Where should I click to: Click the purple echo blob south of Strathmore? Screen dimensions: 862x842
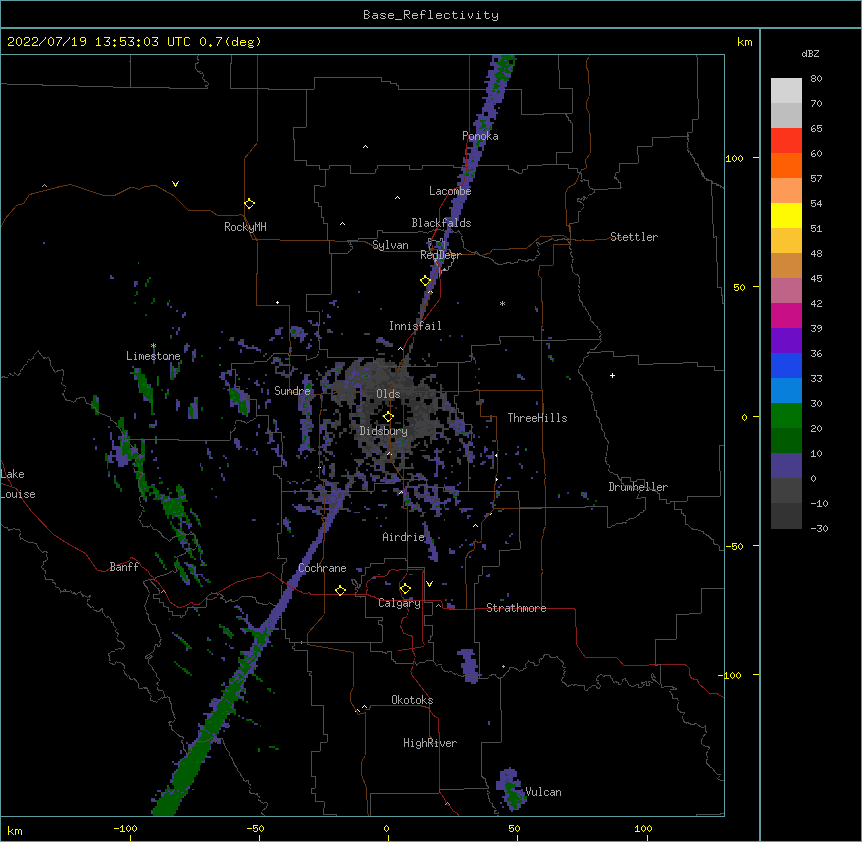point(468,666)
